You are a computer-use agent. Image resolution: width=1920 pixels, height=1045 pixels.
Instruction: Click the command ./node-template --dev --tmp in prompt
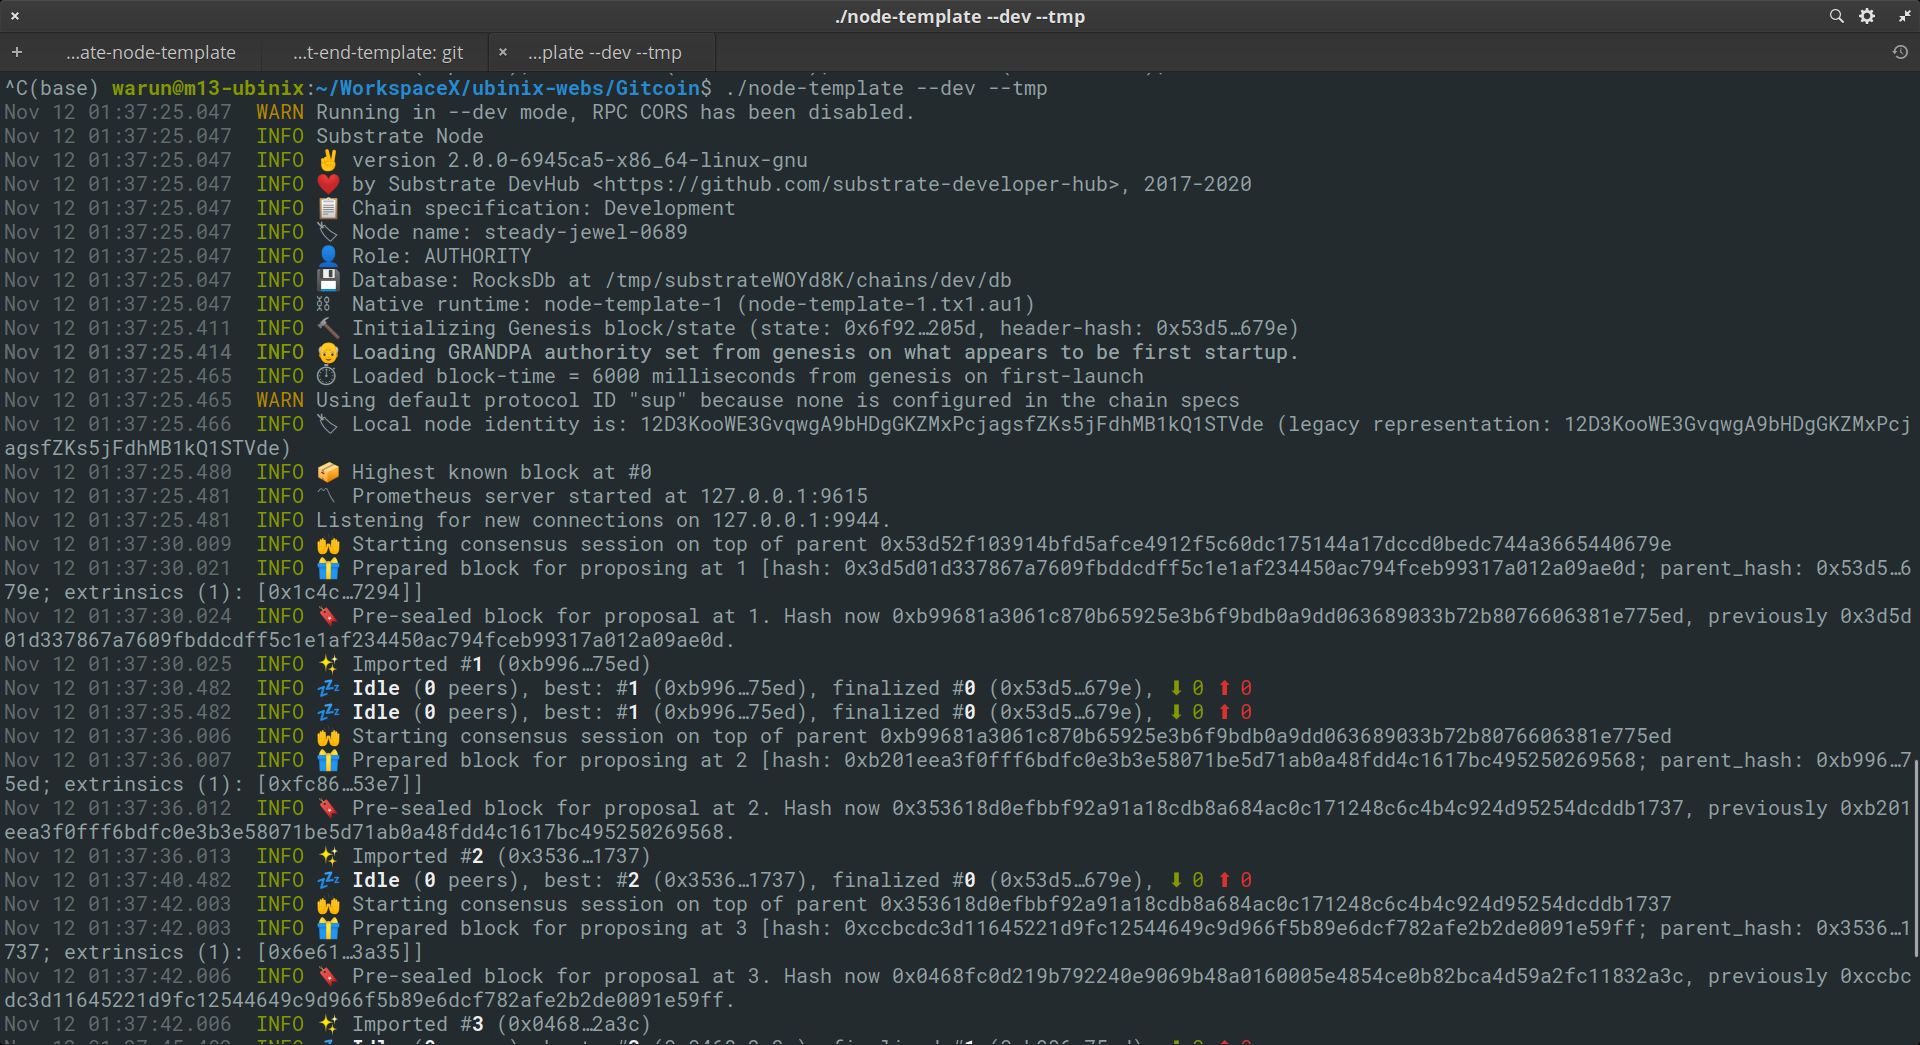point(886,88)
